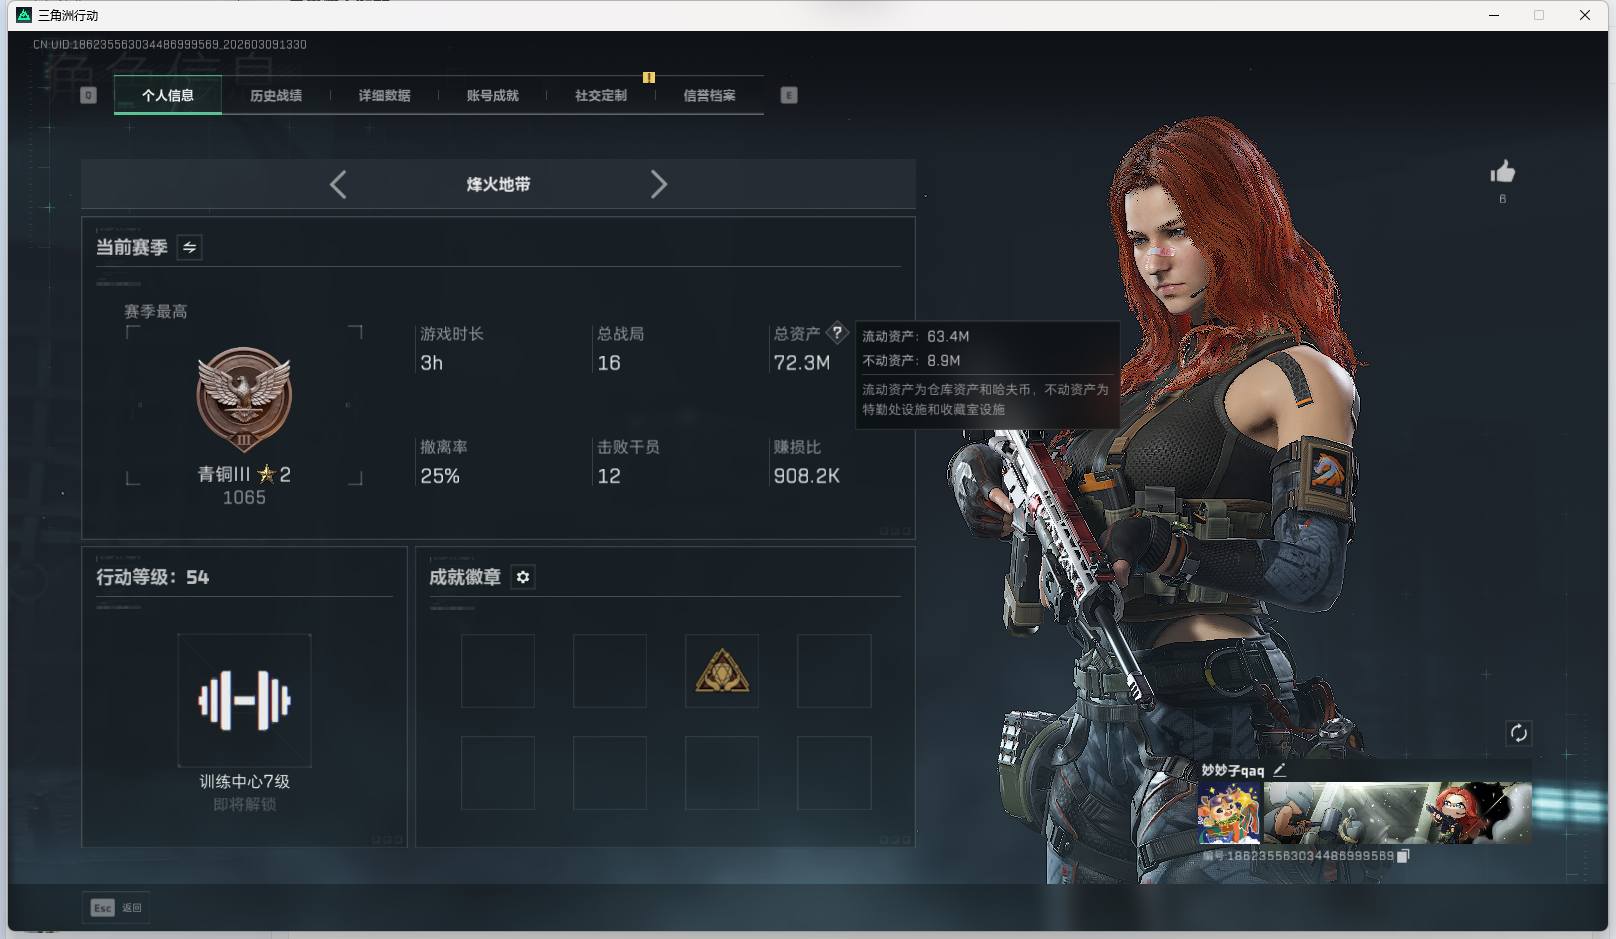Go to previous game mode with left arrow
The image size is (1616, 939).
click(x=338, y=184)
